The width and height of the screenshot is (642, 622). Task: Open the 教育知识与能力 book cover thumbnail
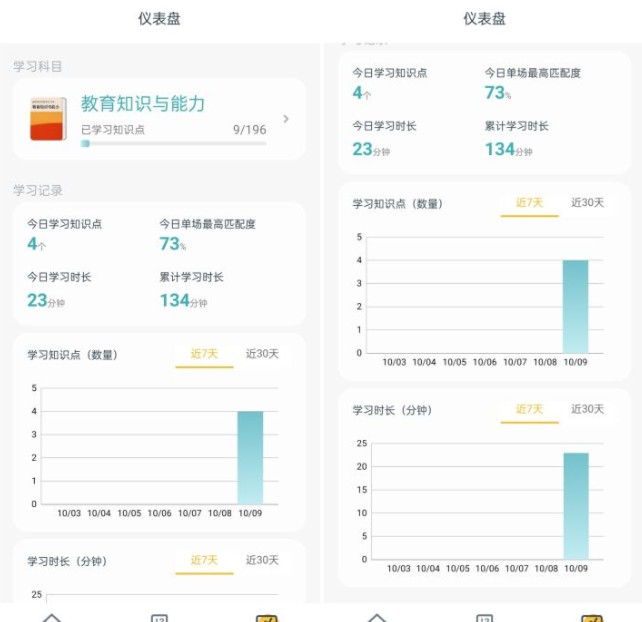click(48, 119)
